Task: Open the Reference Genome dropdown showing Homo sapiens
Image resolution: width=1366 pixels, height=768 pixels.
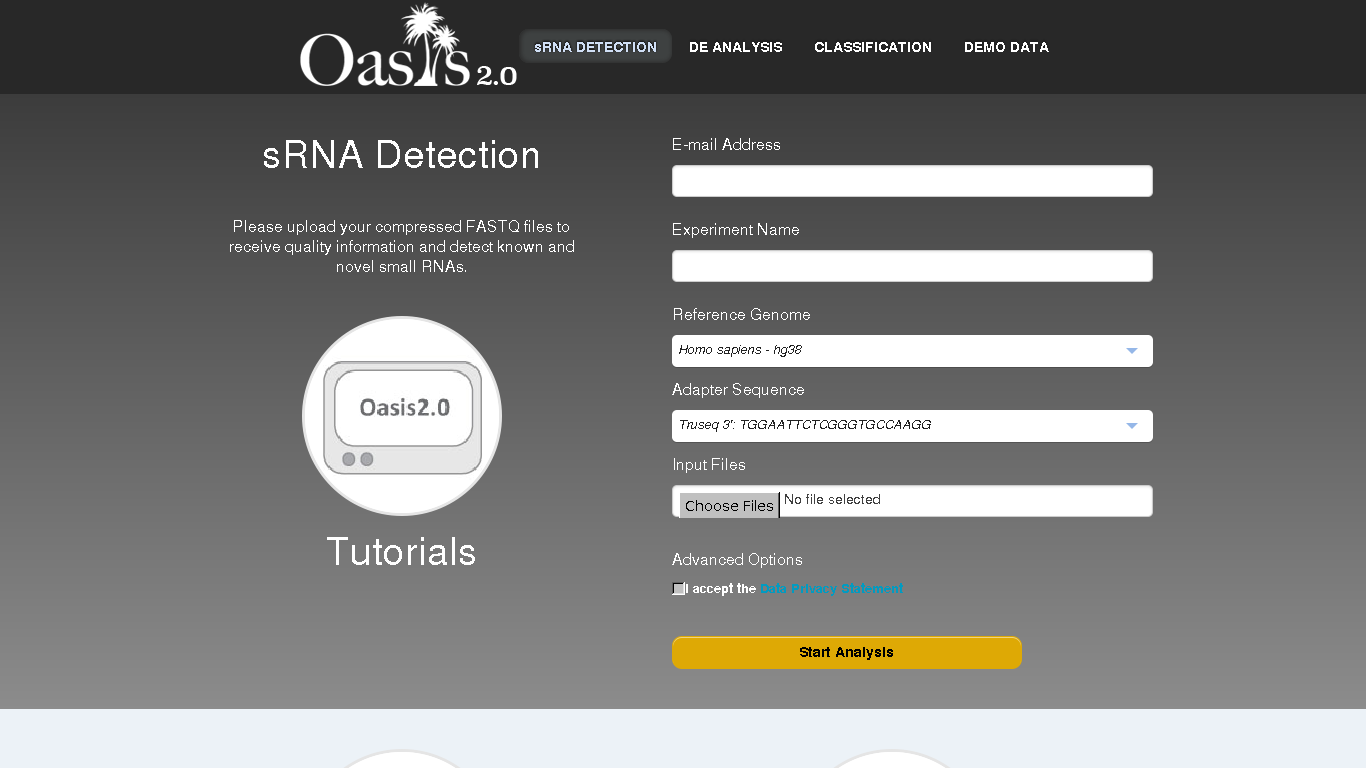Action: coord(911,351)
